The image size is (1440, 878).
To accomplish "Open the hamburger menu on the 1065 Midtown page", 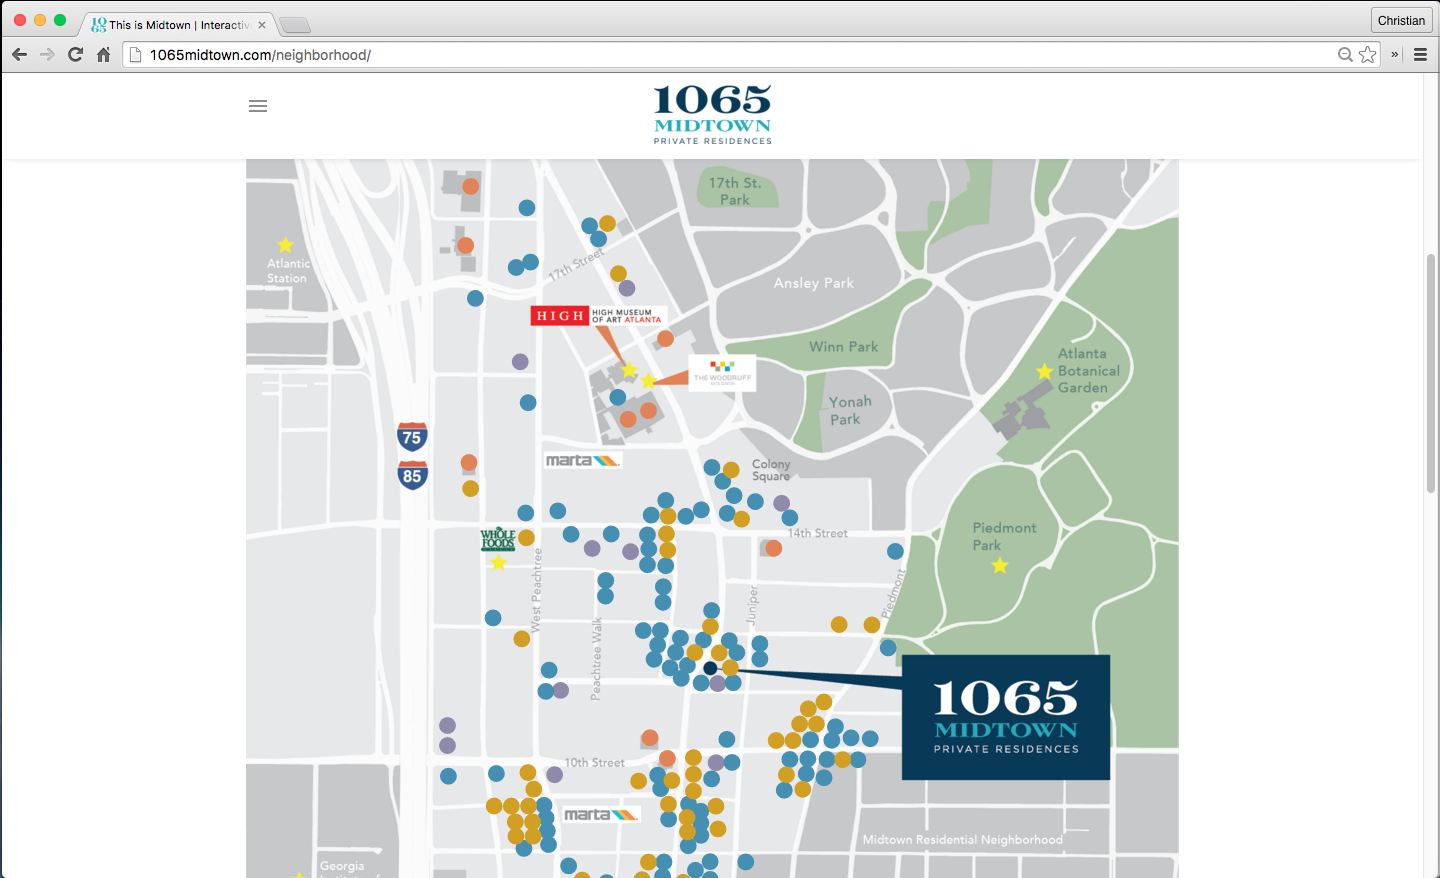I will click(258, 106).
